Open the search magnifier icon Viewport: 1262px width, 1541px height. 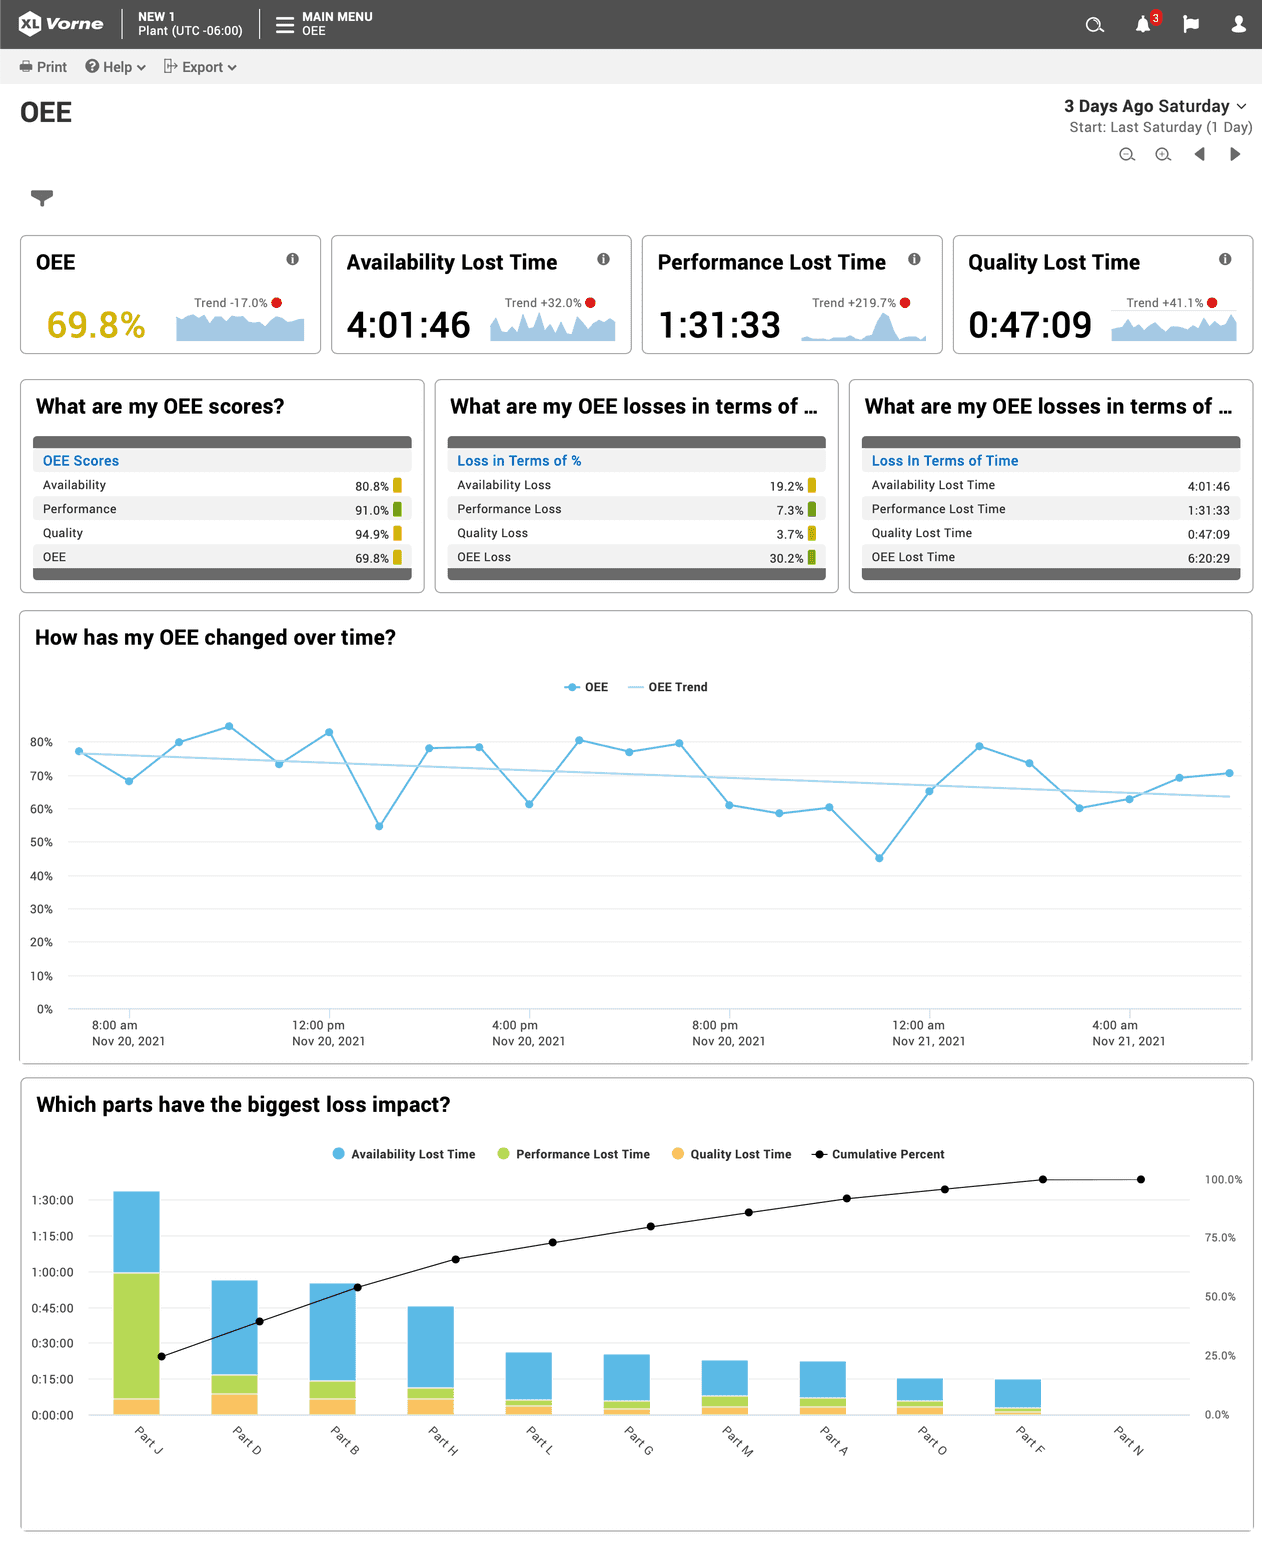tap(1094, 24)
